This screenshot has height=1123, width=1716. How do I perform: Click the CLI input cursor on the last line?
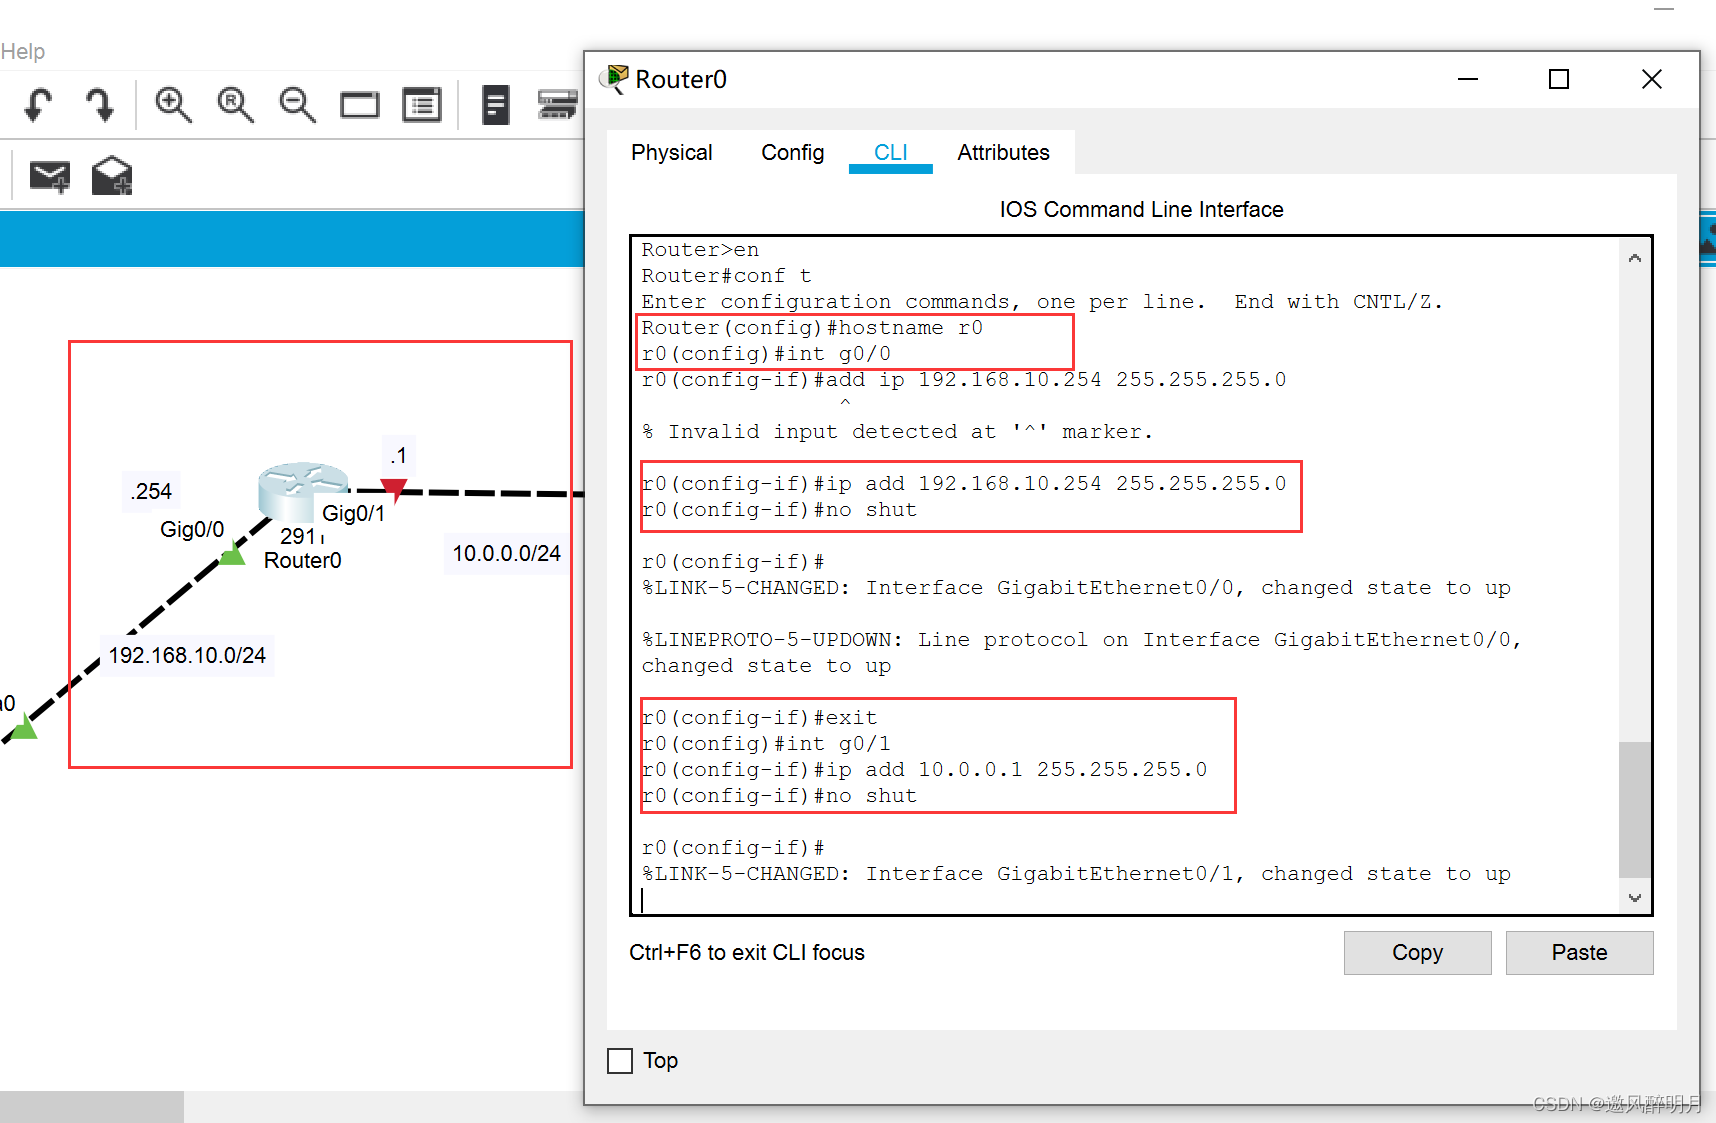click(643, 900)
